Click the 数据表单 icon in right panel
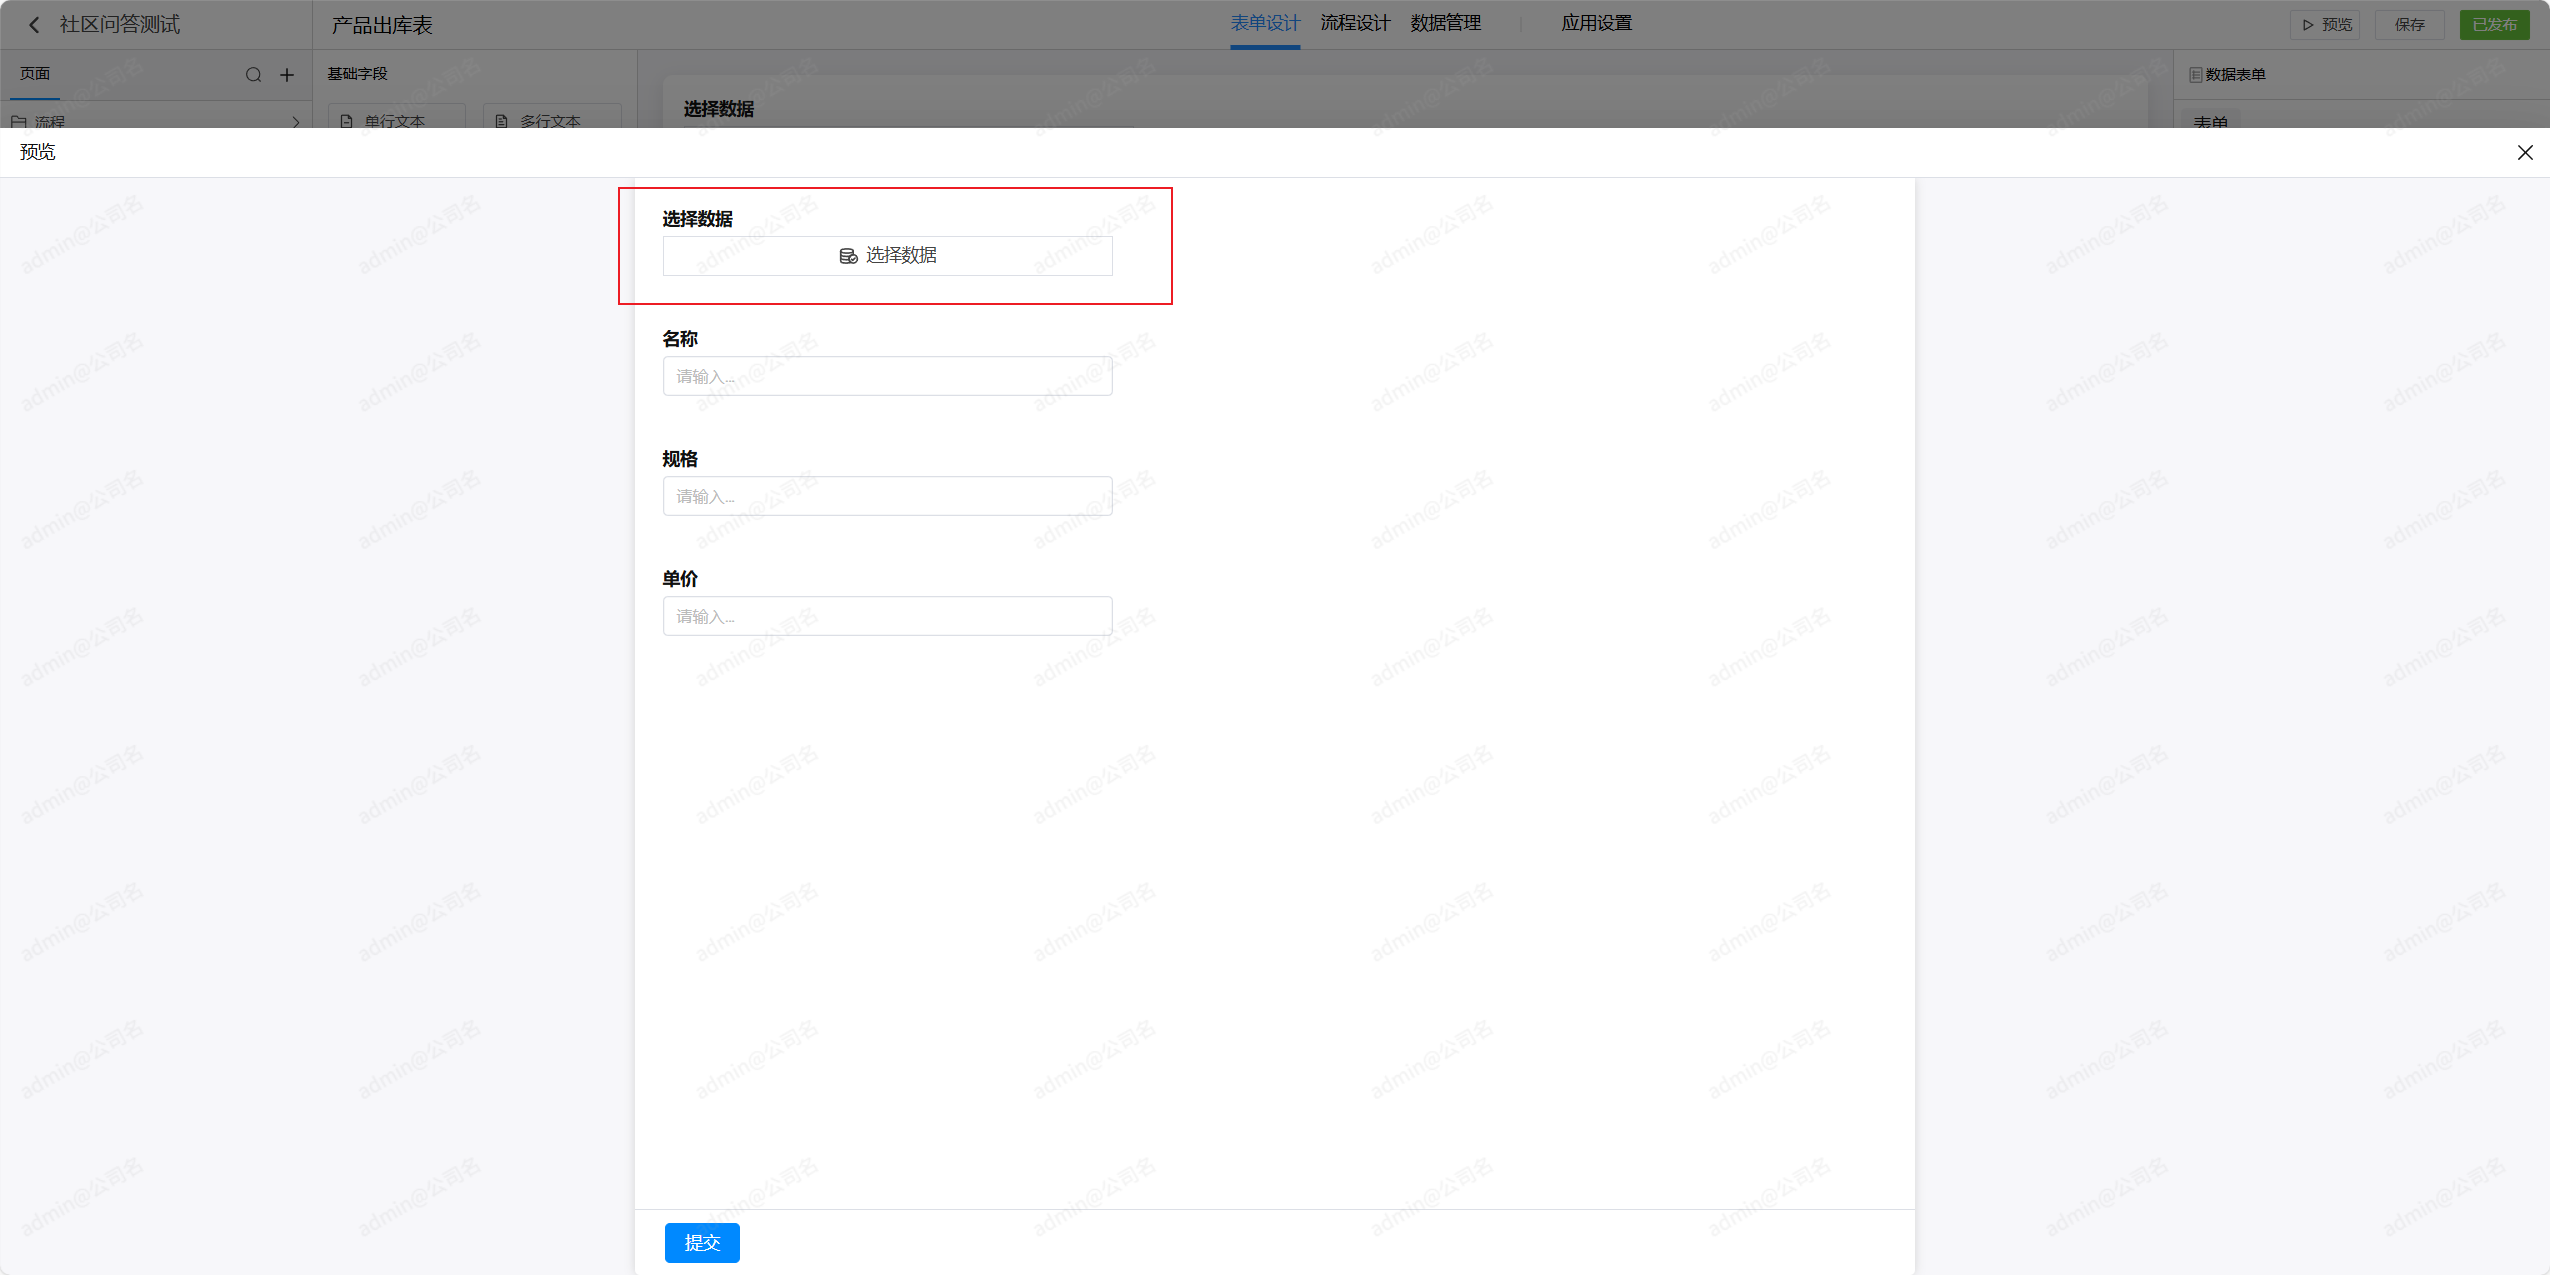 point(2196,75)
